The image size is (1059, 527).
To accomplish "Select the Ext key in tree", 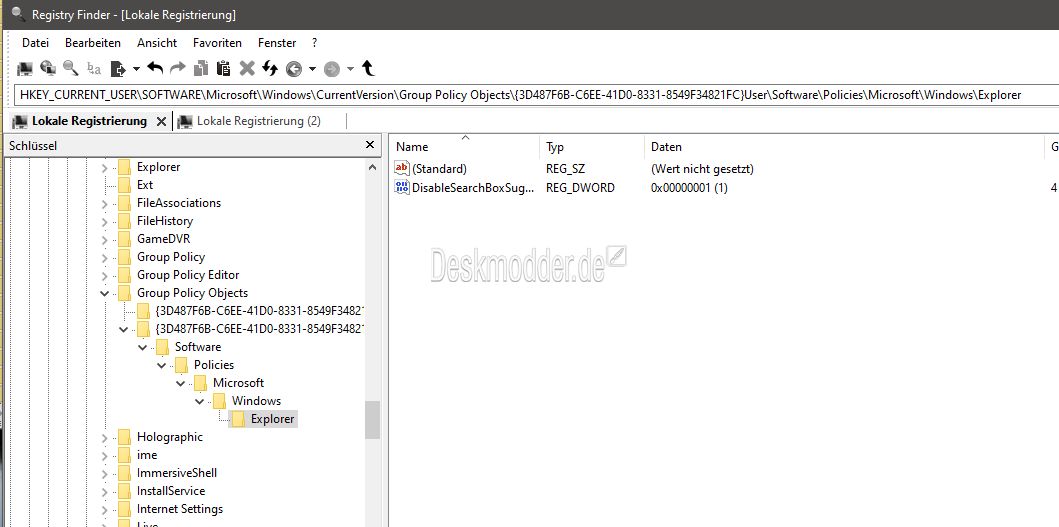I will 145,184.
